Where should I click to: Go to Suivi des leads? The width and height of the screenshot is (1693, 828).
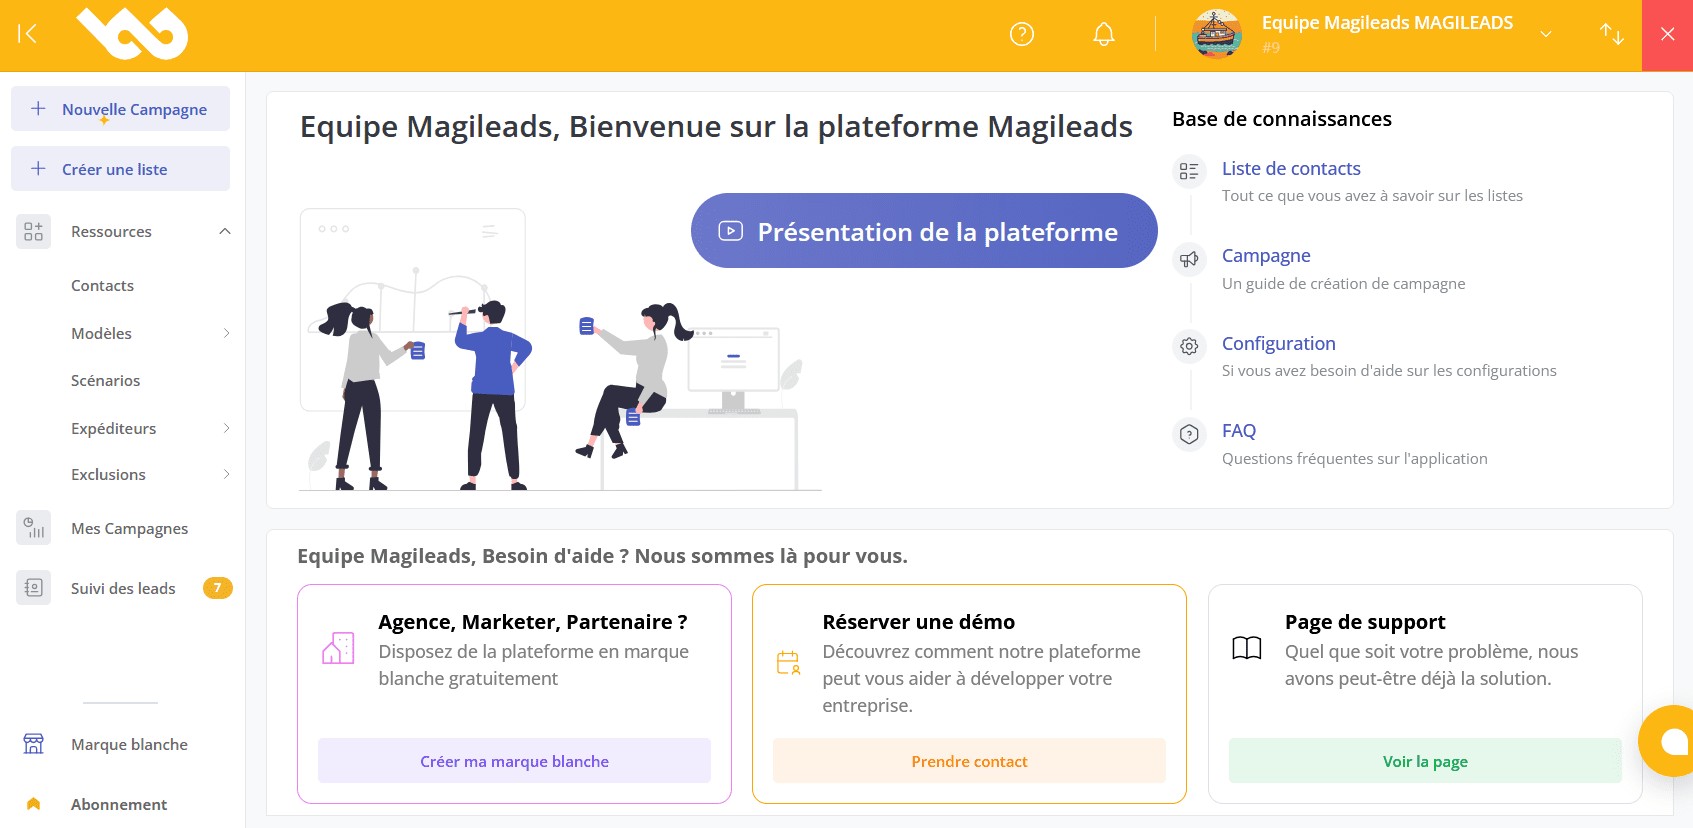[123, 588]
